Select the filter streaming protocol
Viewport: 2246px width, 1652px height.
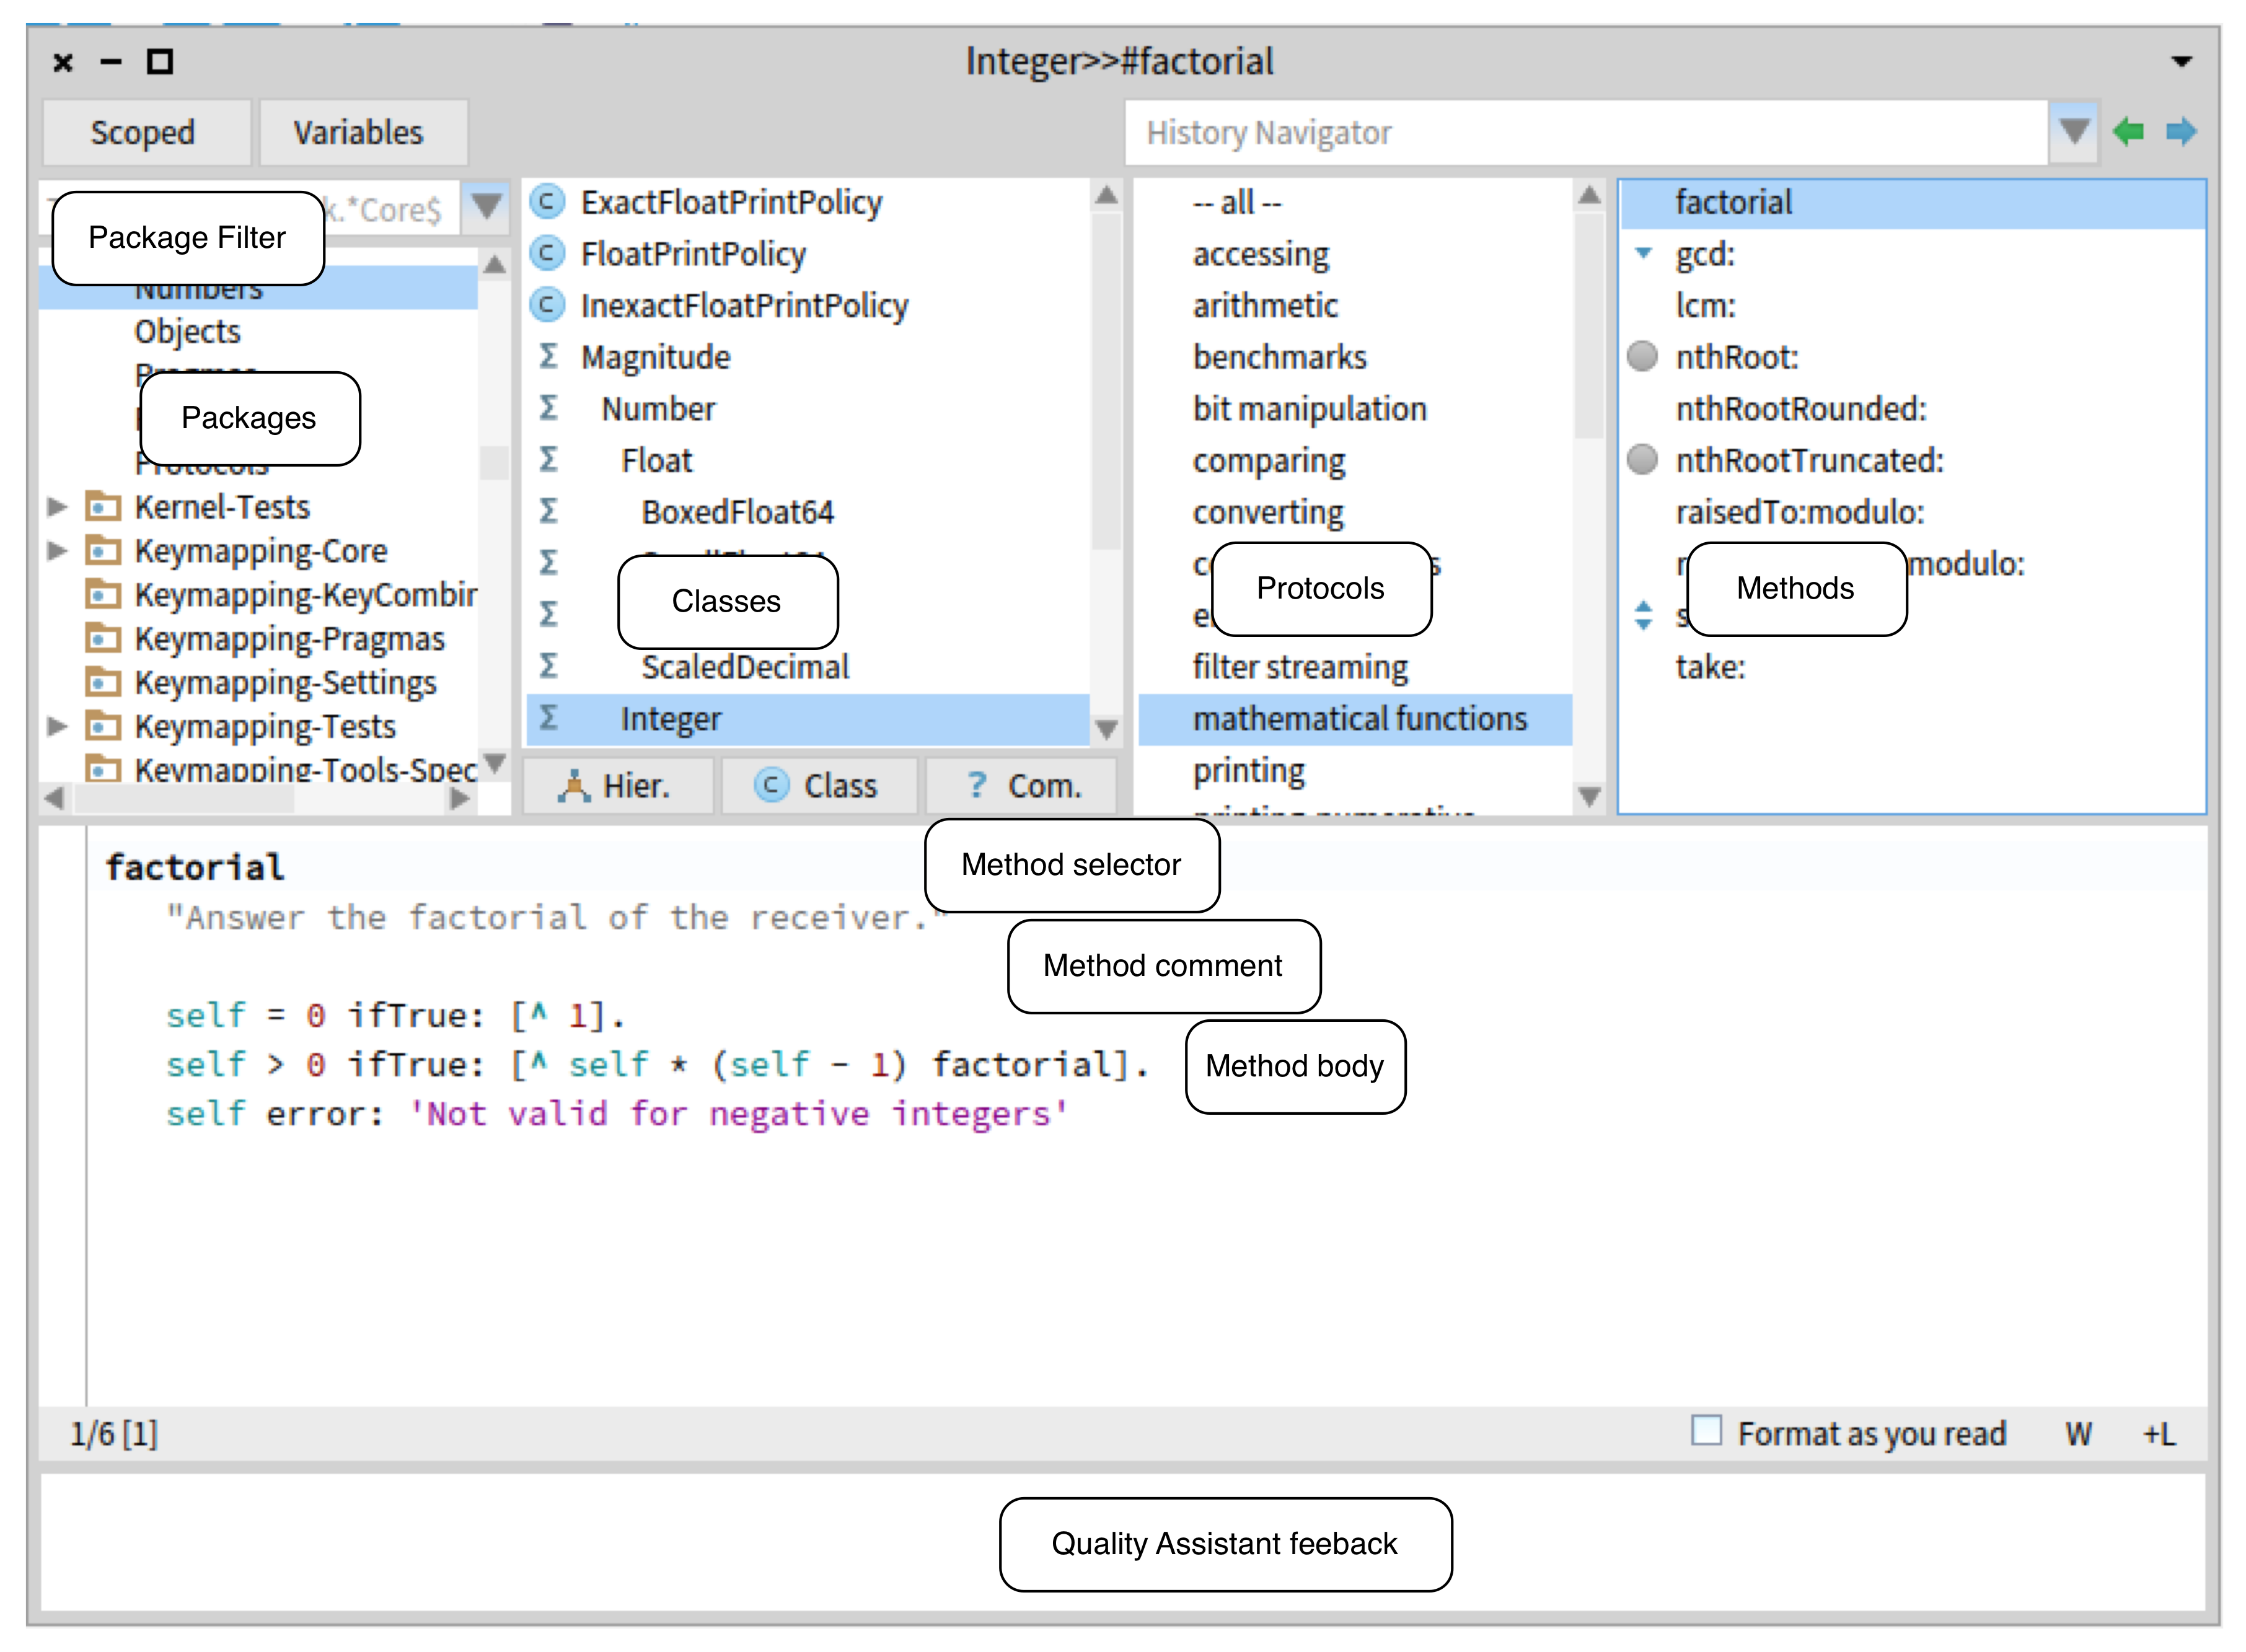tap(1300, 667)
